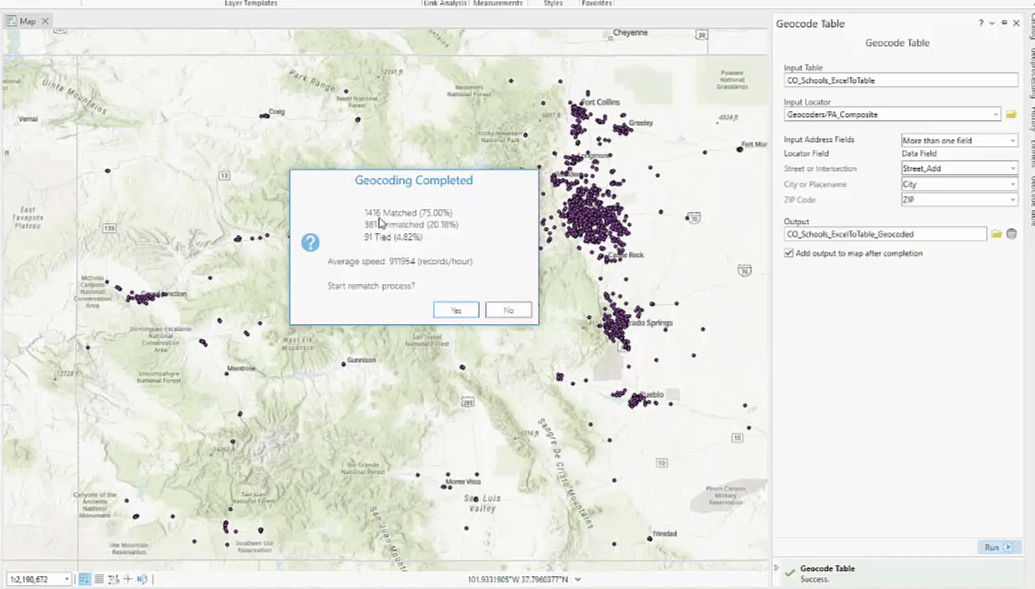Screen dimensions: 1035x589
Task: Toggle the selection list icon near scale box
Action: (x=113, y=578)
